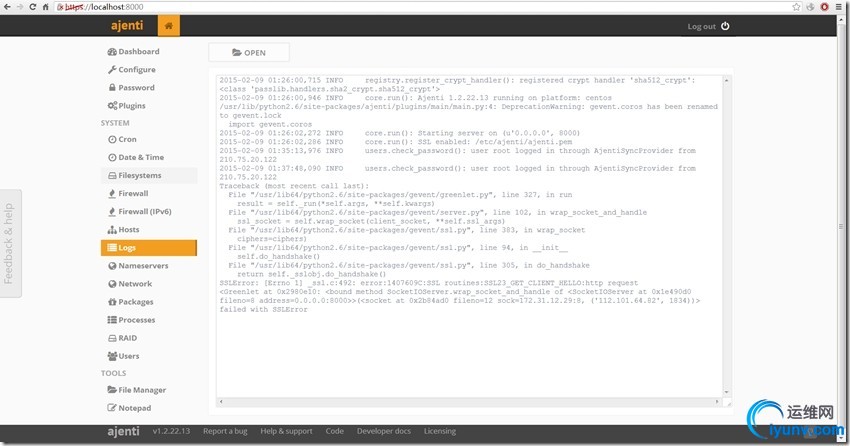The height and width of the screenshot is (446, 850).
Task: Click the File Manager folder icon
Action: 112,390
